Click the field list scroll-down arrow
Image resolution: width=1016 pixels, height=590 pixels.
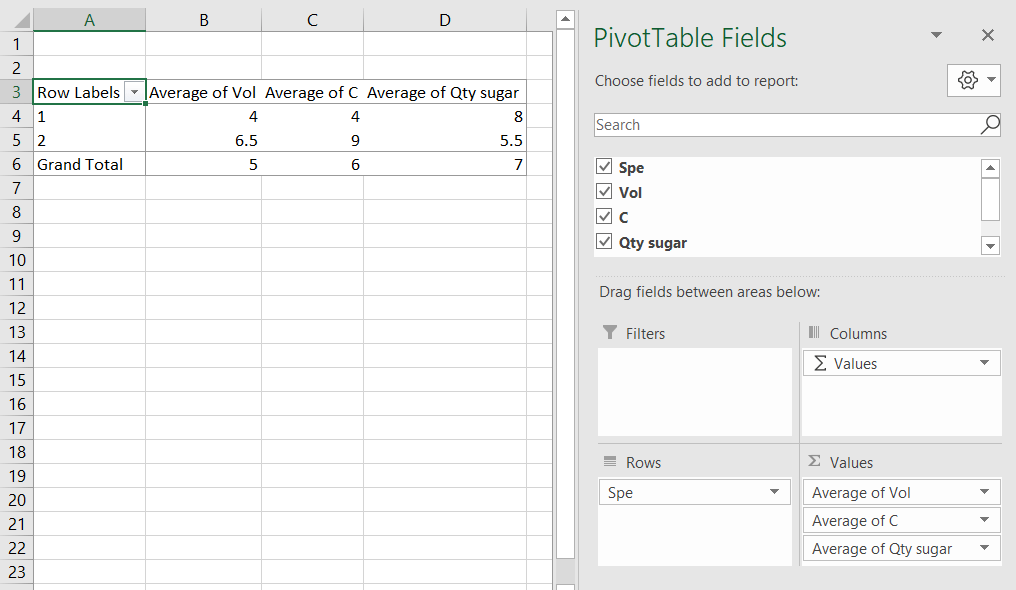[x=990, y=245]
